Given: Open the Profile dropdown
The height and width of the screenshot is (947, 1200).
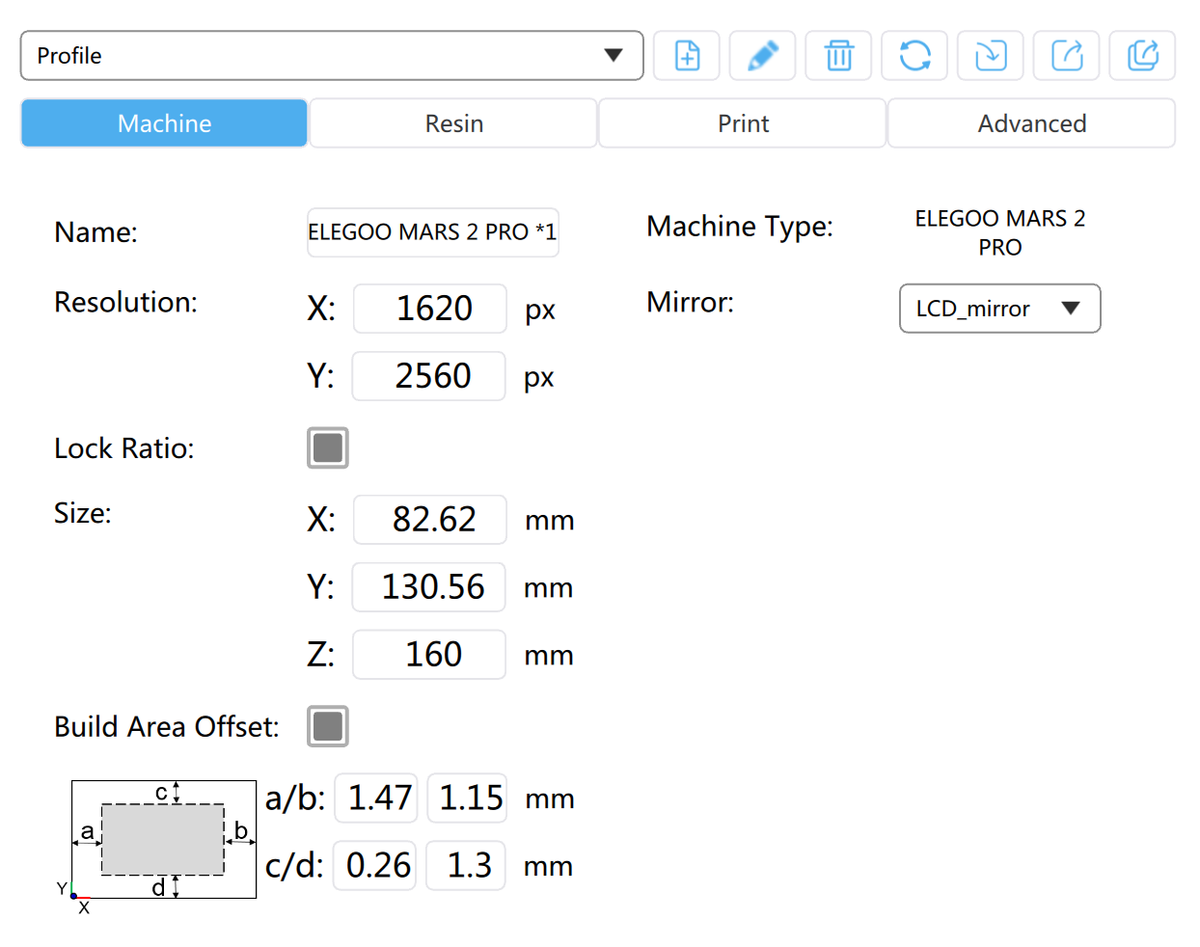Looking at the screenshot, I should (331, 55).
